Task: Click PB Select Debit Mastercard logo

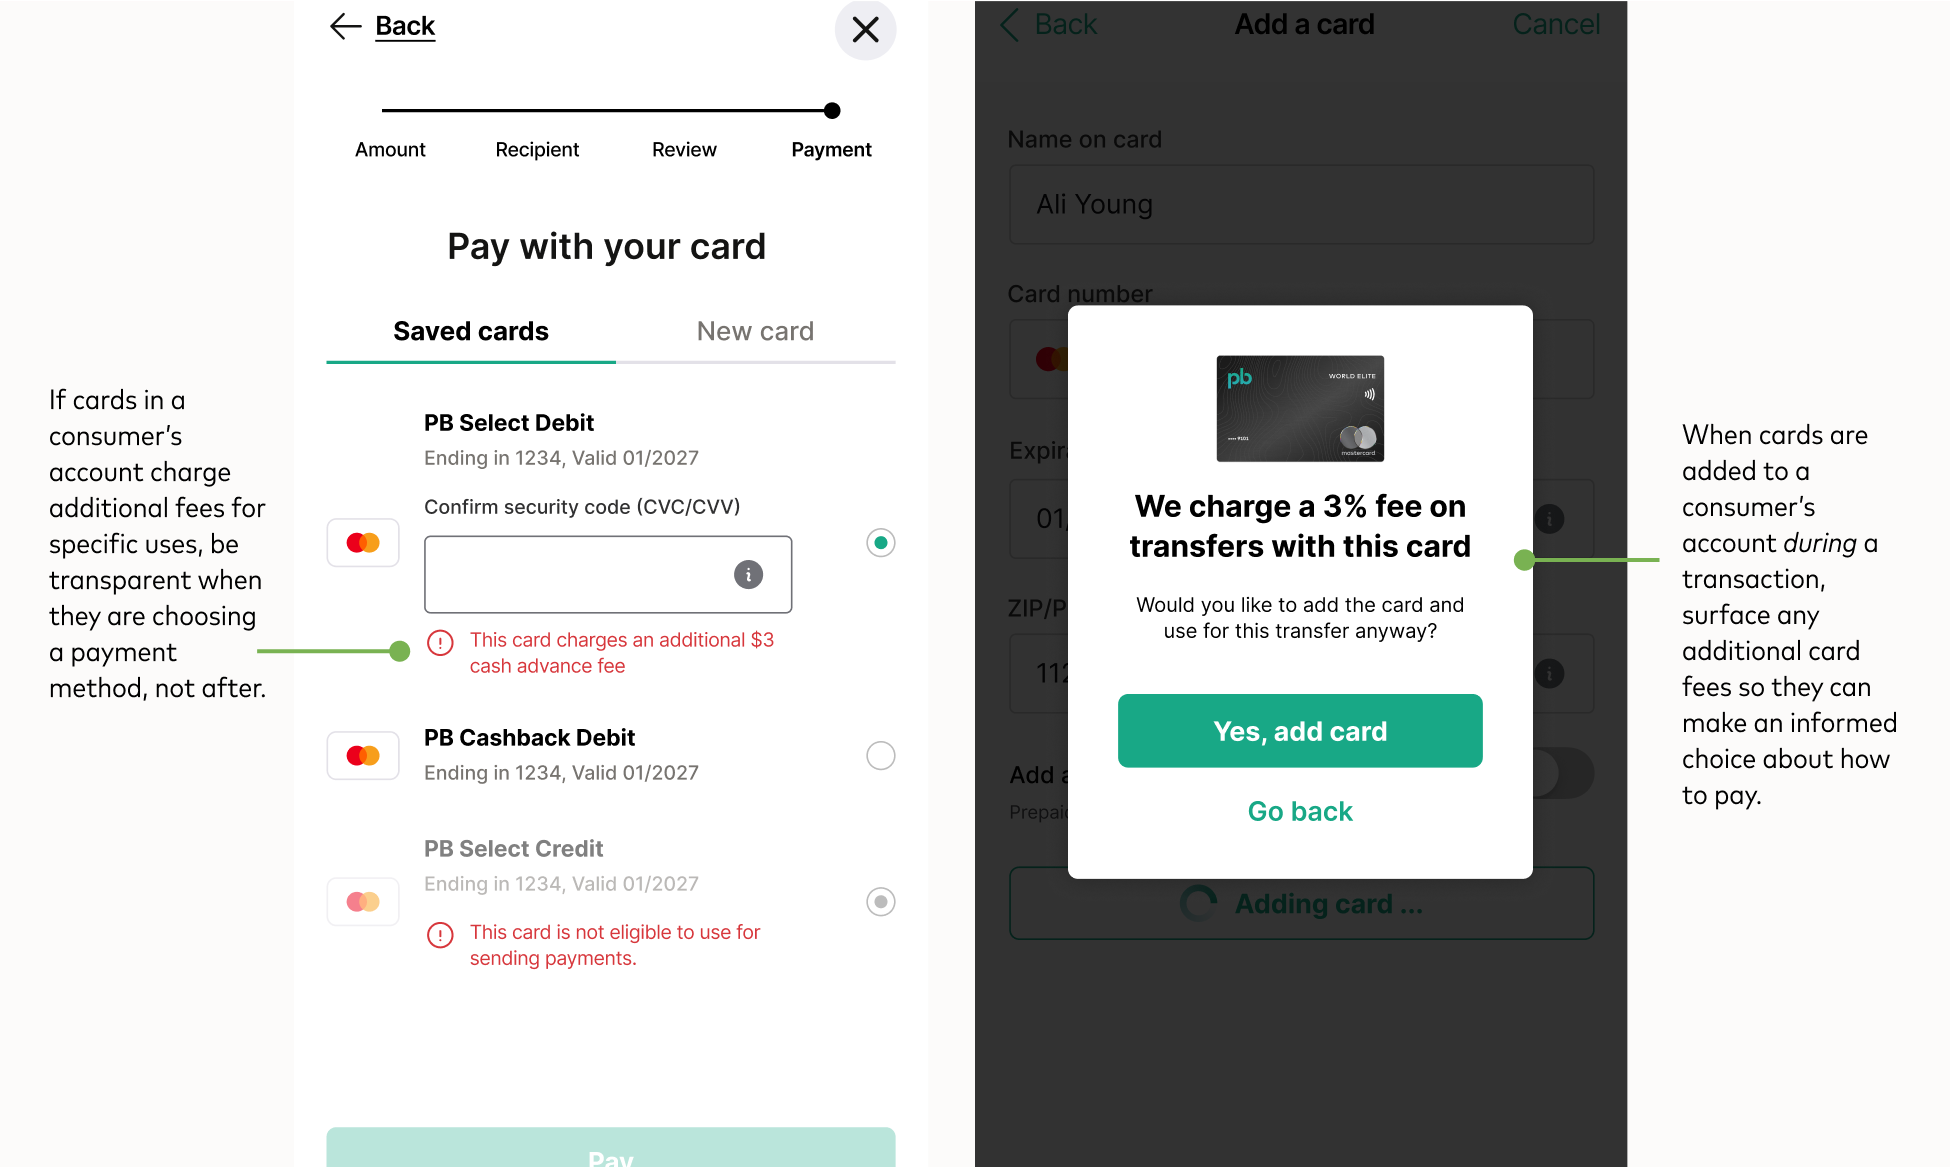Action: point(363,543)
